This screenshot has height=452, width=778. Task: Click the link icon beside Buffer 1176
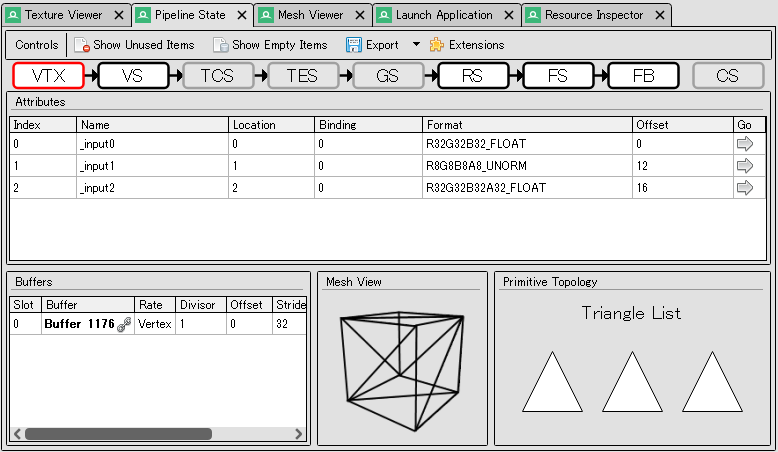point(124,324)
